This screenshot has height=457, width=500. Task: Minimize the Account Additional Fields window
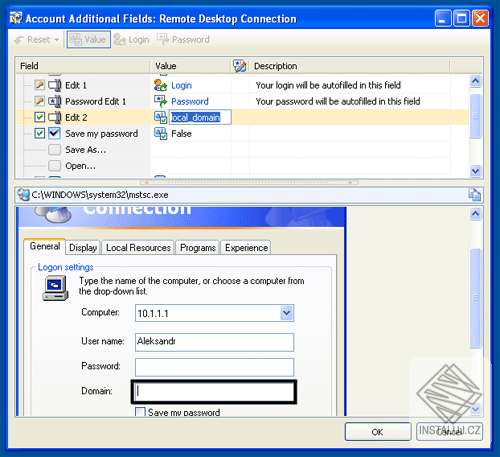tap(443, 18)
